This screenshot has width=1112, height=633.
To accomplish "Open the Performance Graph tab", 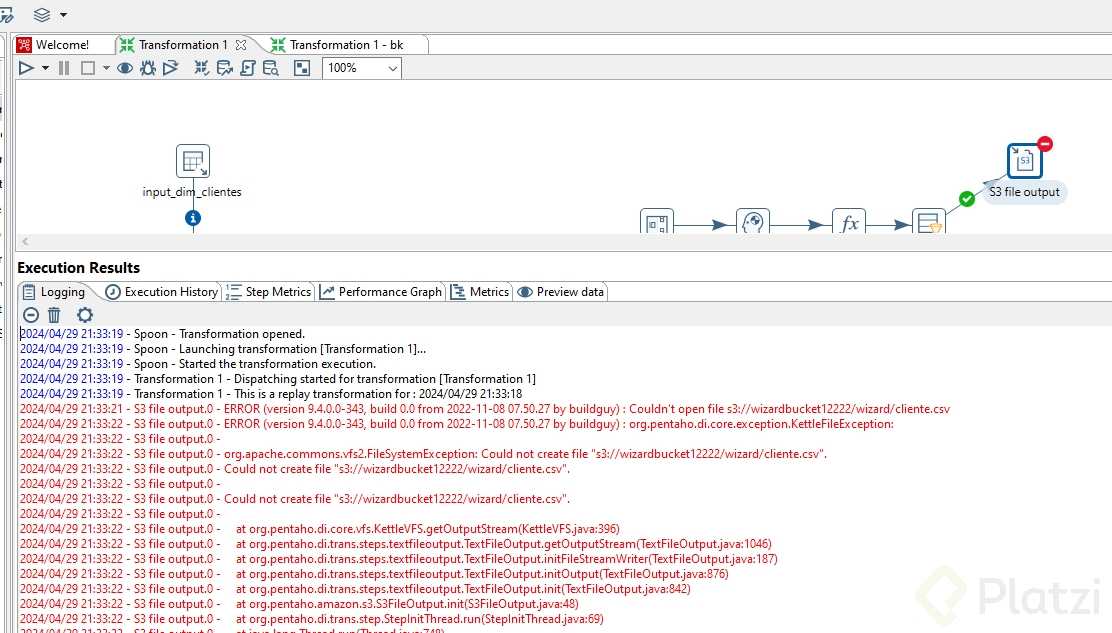I will 381,292.
